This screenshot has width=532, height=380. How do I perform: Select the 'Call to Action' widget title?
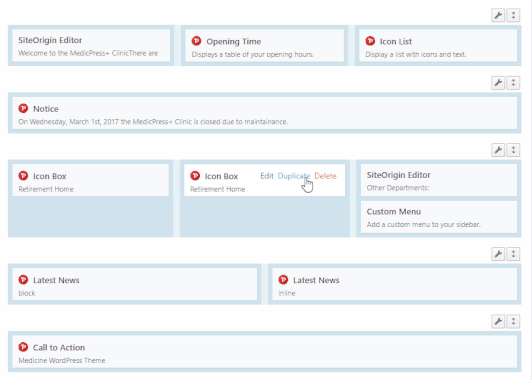tap(59, 347)
